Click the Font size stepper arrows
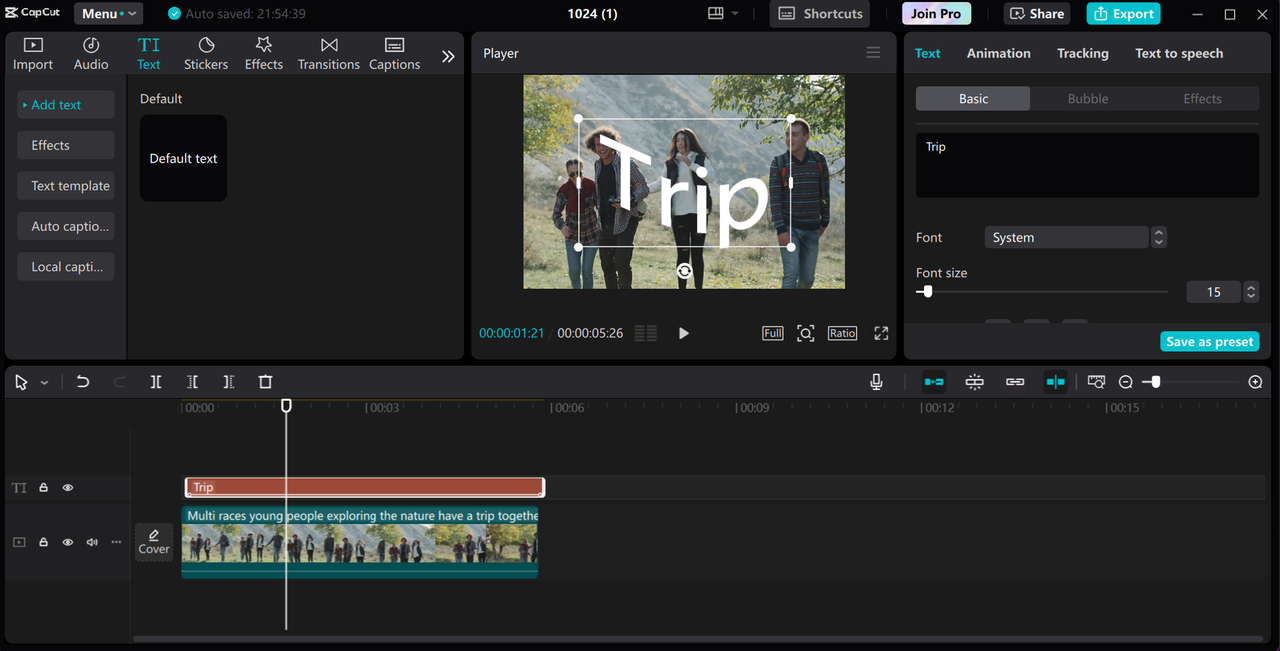The width and height of the screenshot is (1280, 651). click(1251, 292)
